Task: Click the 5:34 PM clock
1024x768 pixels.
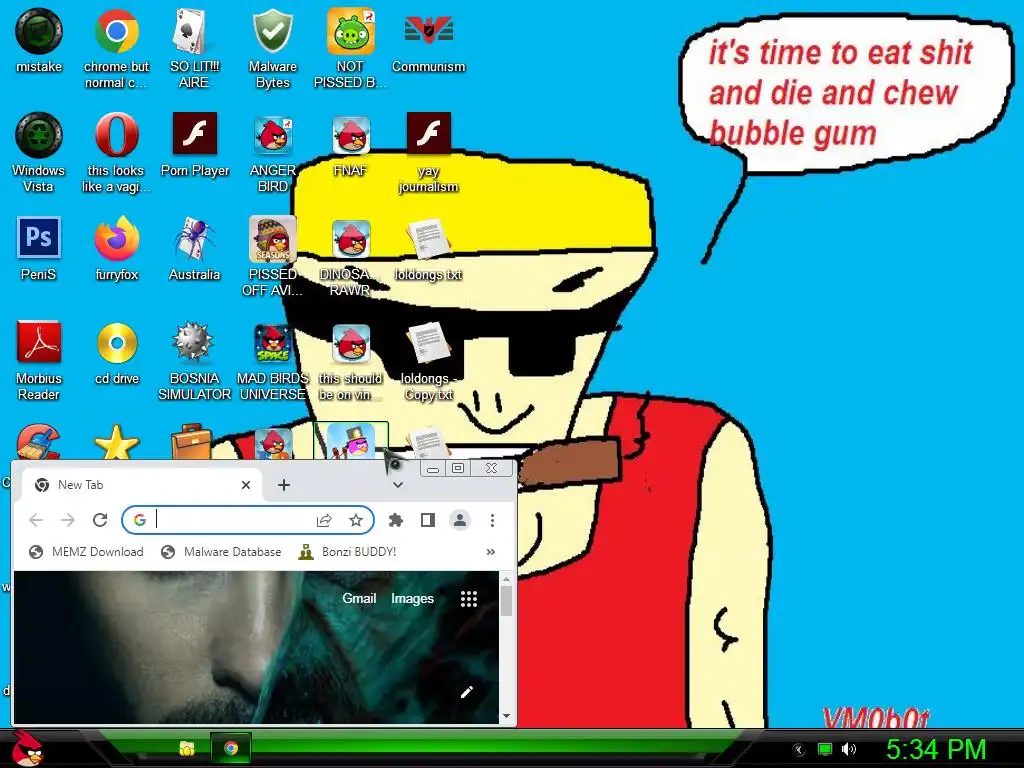Action: tap(936, 749)
